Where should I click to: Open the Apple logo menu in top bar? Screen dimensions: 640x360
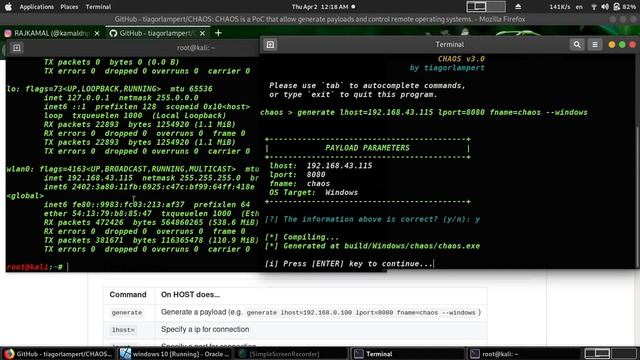pyautogui.click(x=8, y=7)
